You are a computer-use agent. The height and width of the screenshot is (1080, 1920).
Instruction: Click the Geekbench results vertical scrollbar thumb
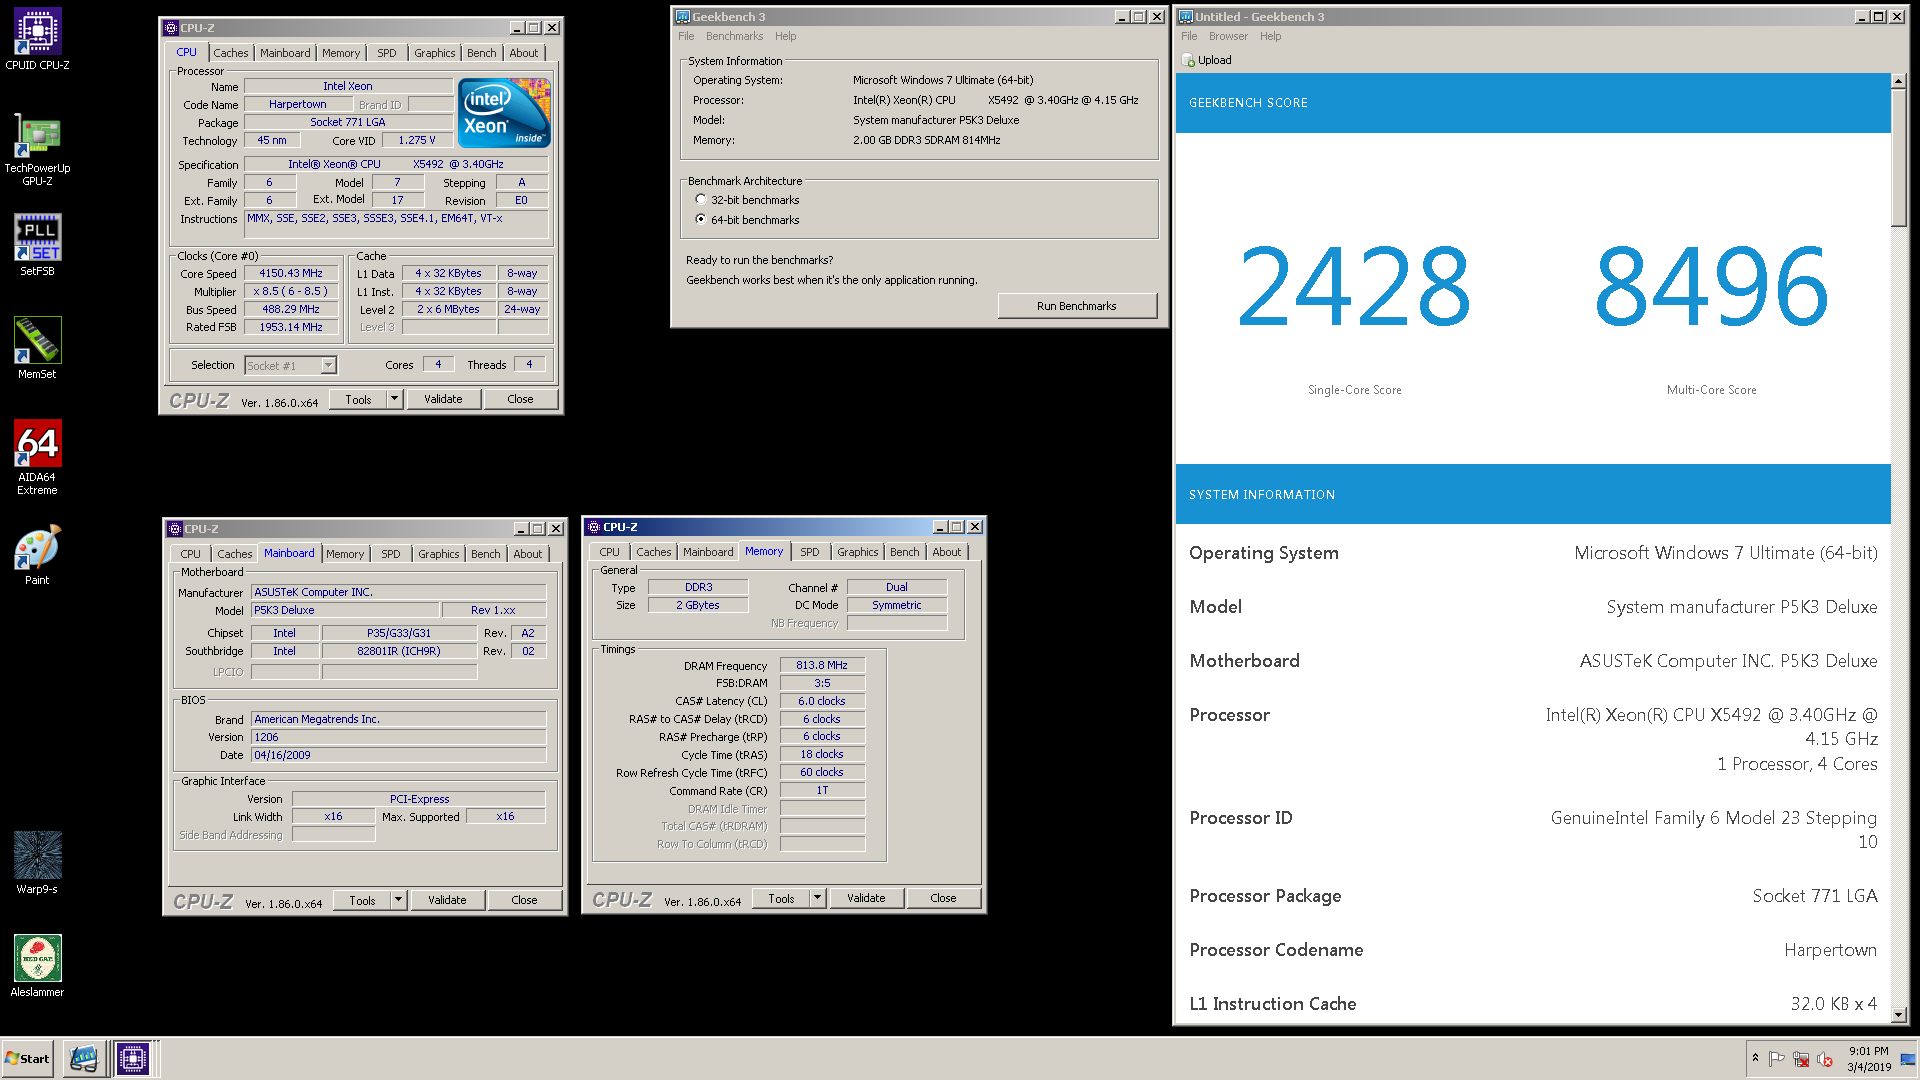pyautogui.click(x=1898, y=157)
